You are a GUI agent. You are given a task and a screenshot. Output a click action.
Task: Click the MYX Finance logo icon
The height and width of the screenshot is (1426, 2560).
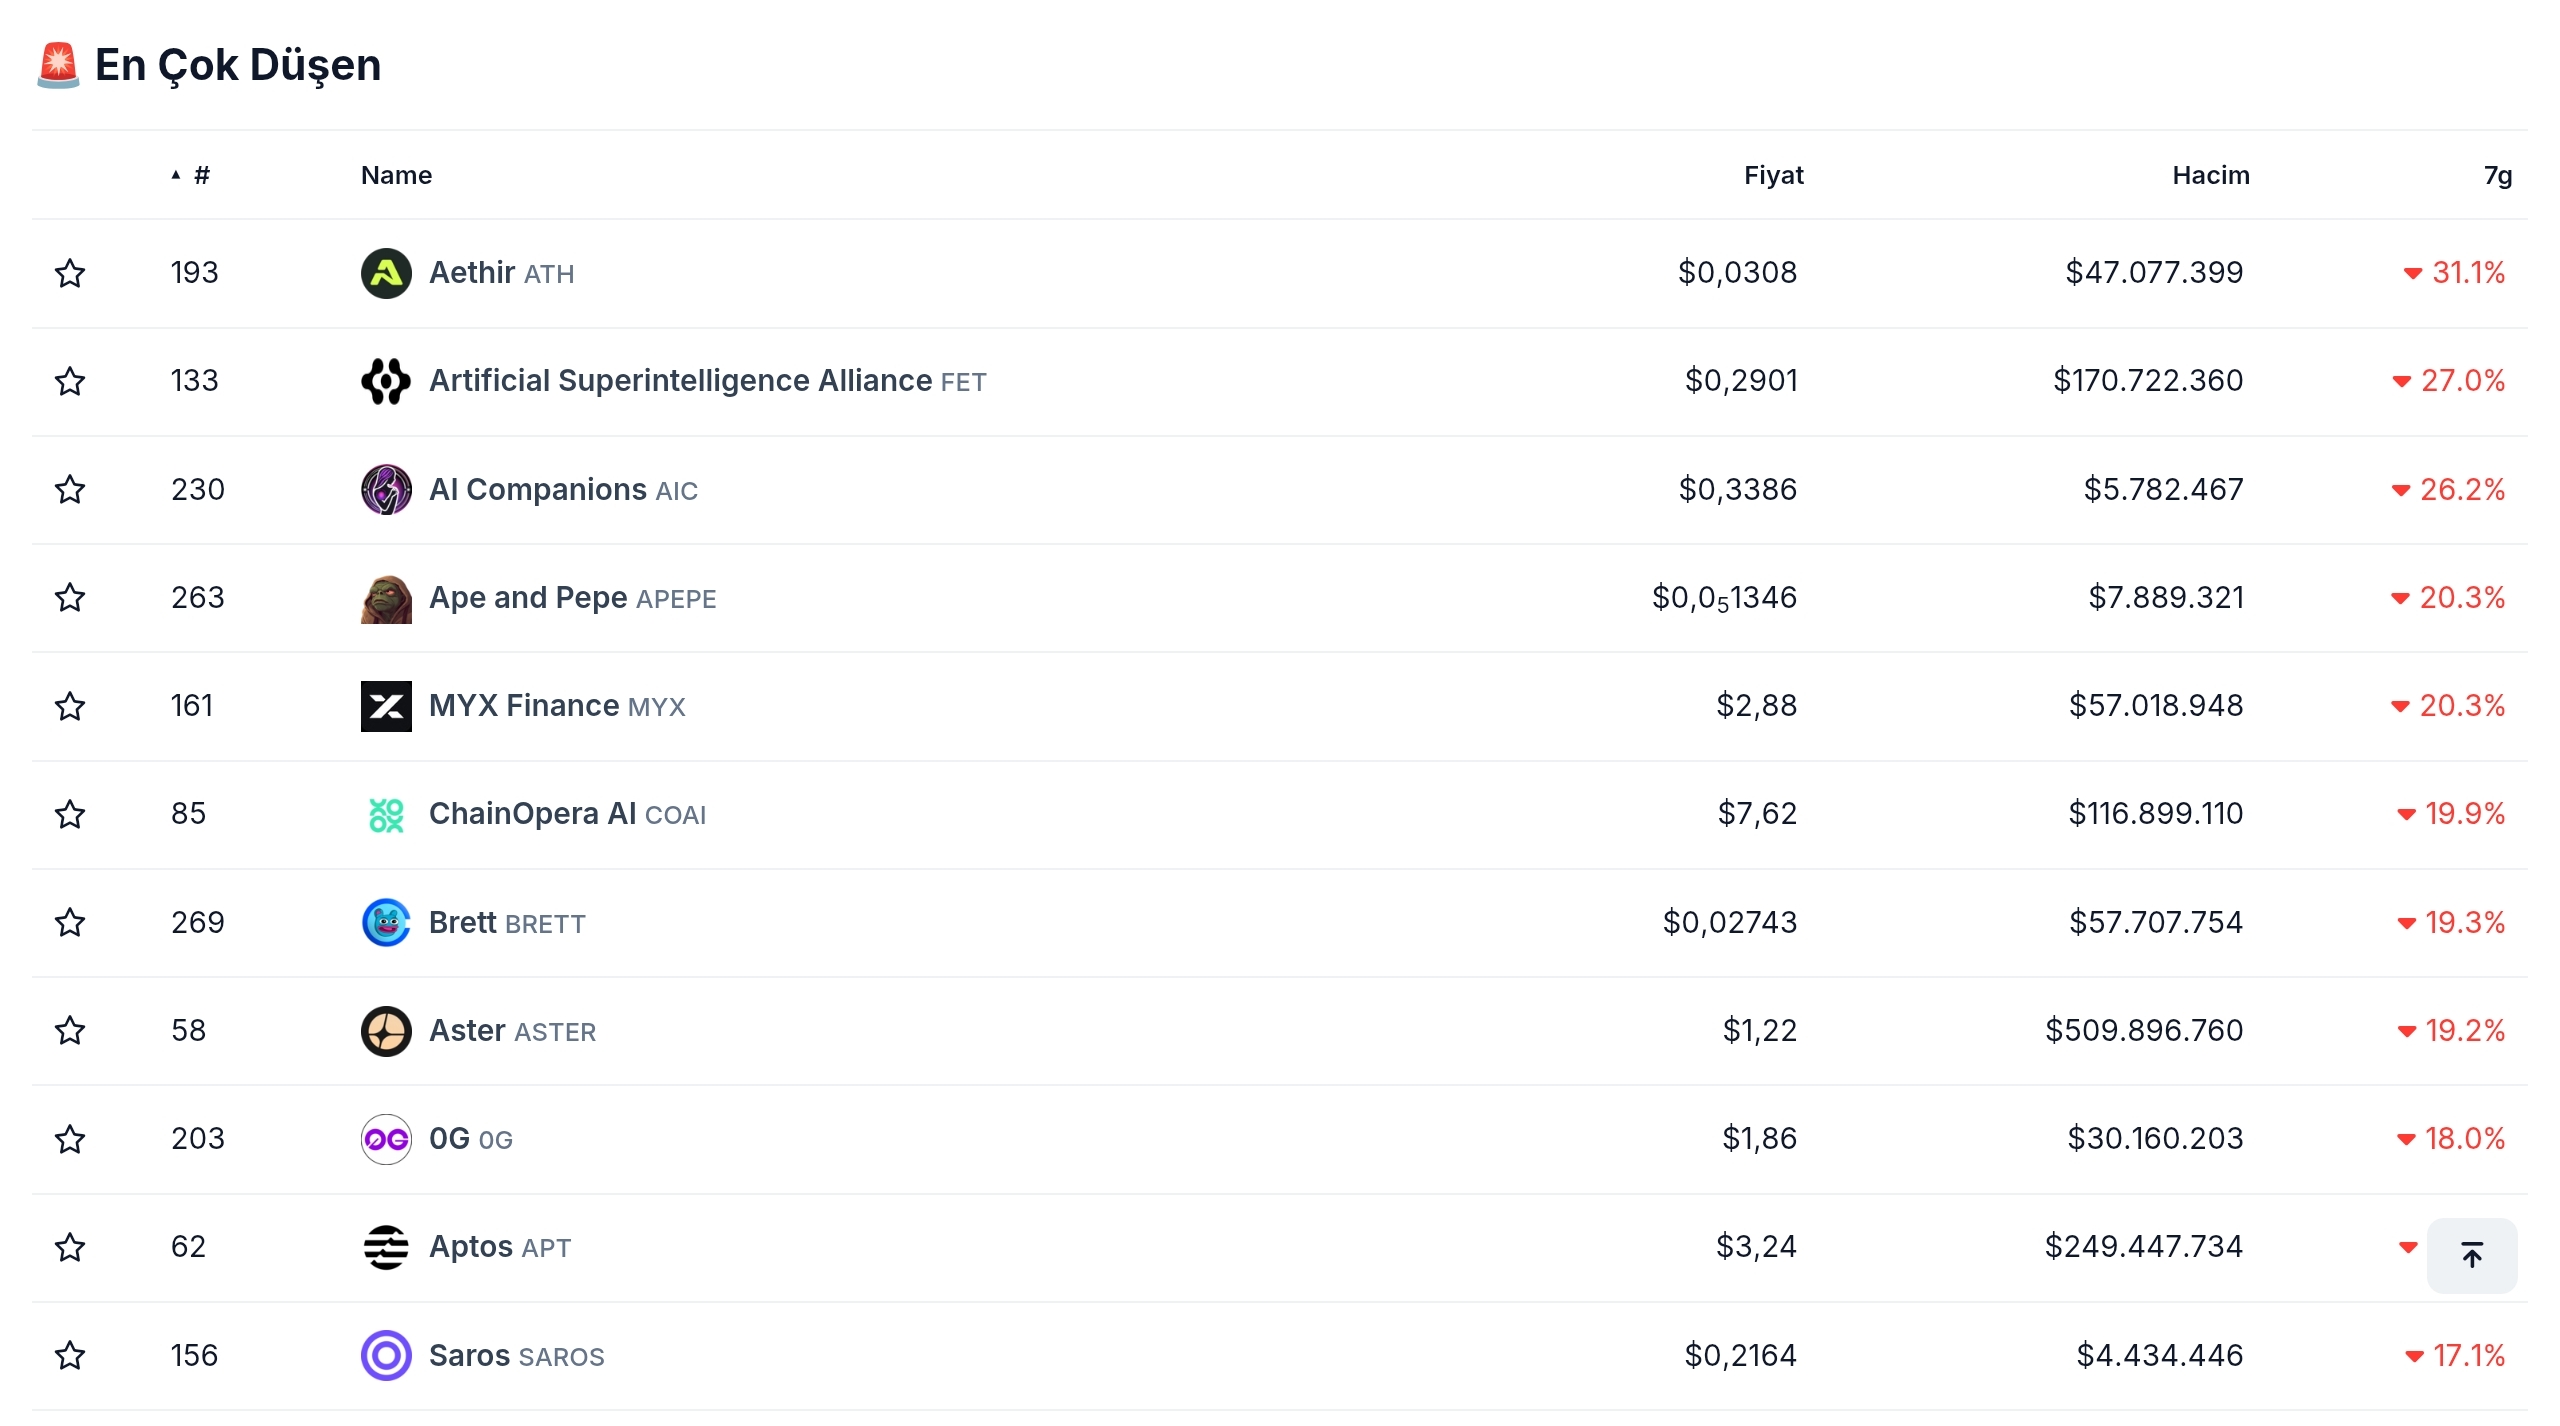point(386,706)
